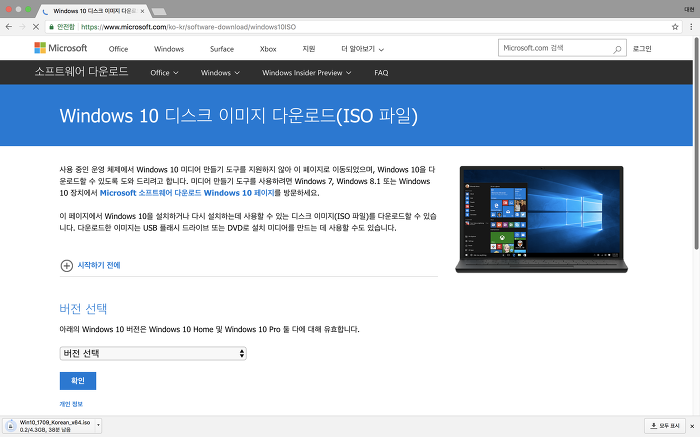Click the laptop Windows 10 image

[x=542, y=219]
